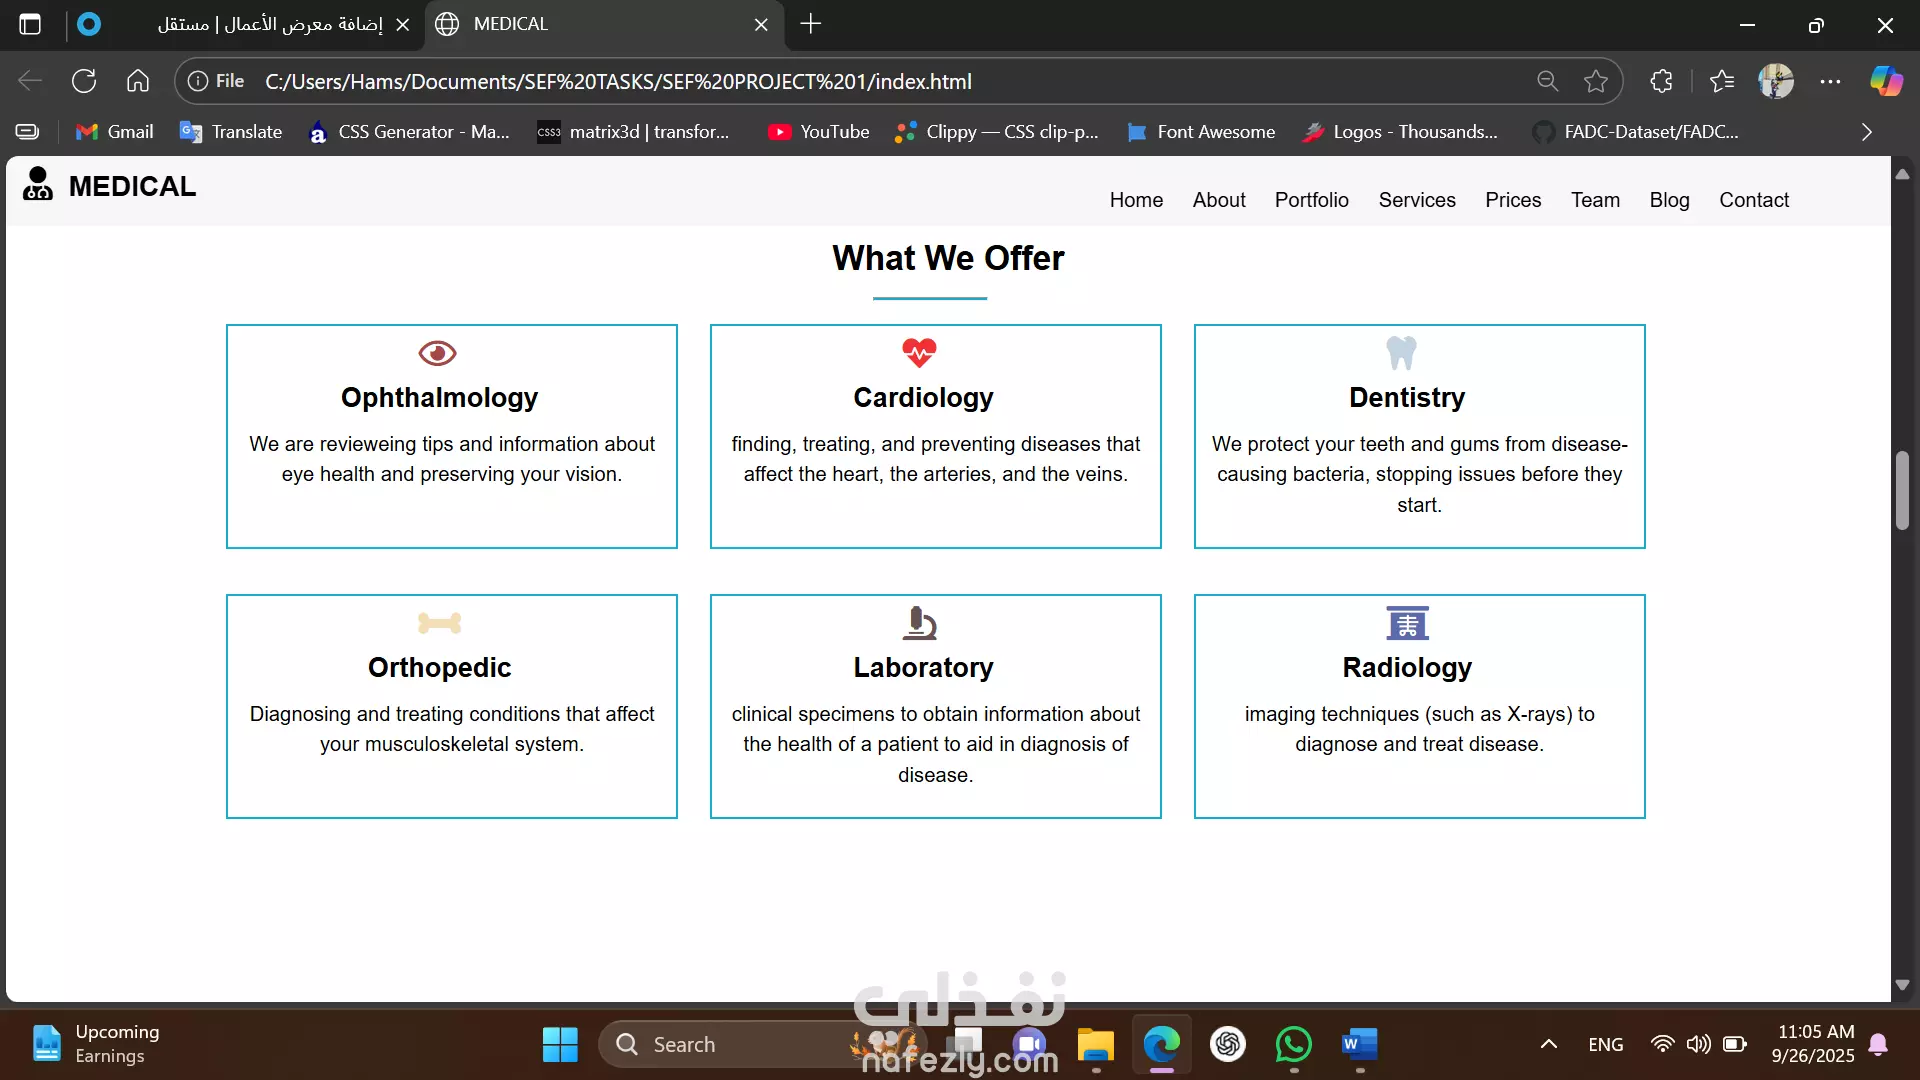Click the Ophthalmology eye icon
This screenshot has height=1080, width=1920.
tap(437, 353)
